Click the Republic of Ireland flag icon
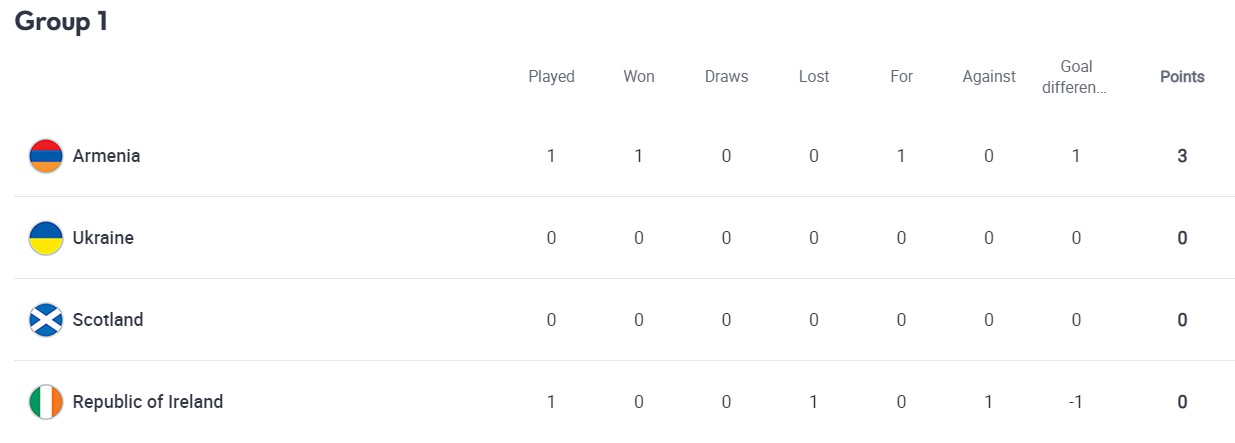The width and height of the screenshot is (1235, 443). point(46,402)
